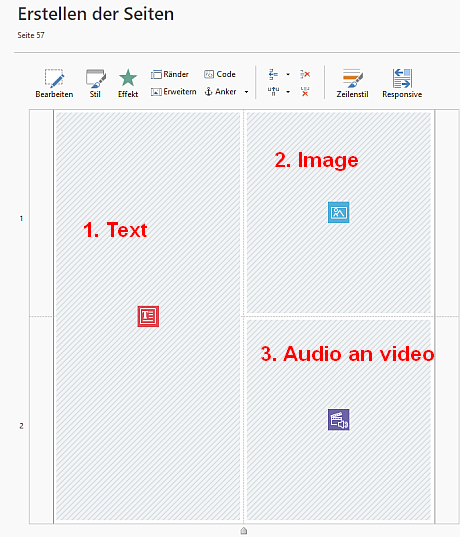Expand the insert column dropdown arrow

click(x=288, y=92)
